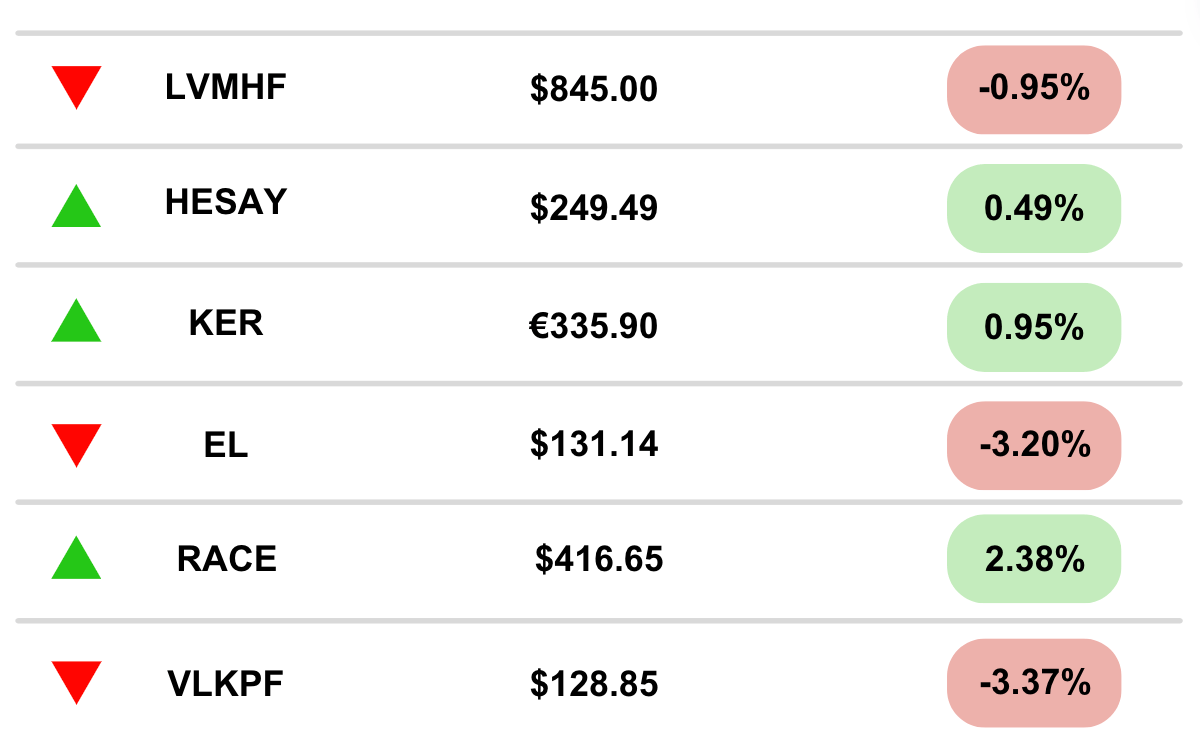Click the red down arrow beside LVMHF
1200x746 pixels.
point(76,88)
